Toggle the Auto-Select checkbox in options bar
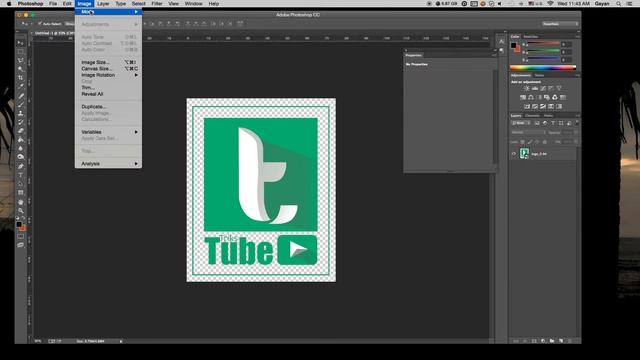 click(x=40, y=24)
